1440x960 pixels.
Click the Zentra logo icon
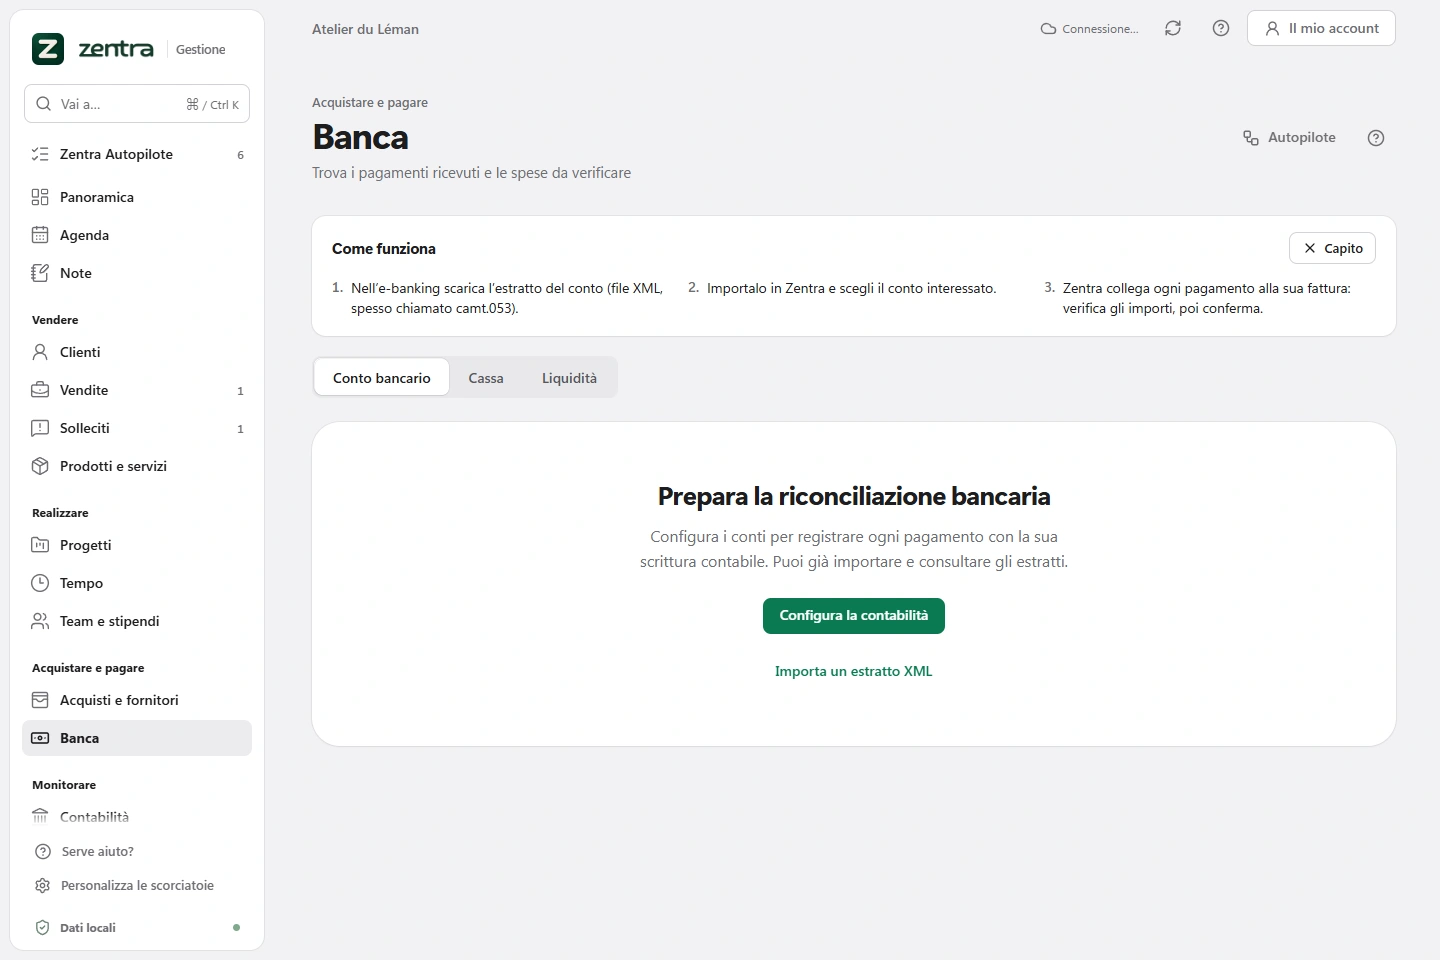coord(48,49)
